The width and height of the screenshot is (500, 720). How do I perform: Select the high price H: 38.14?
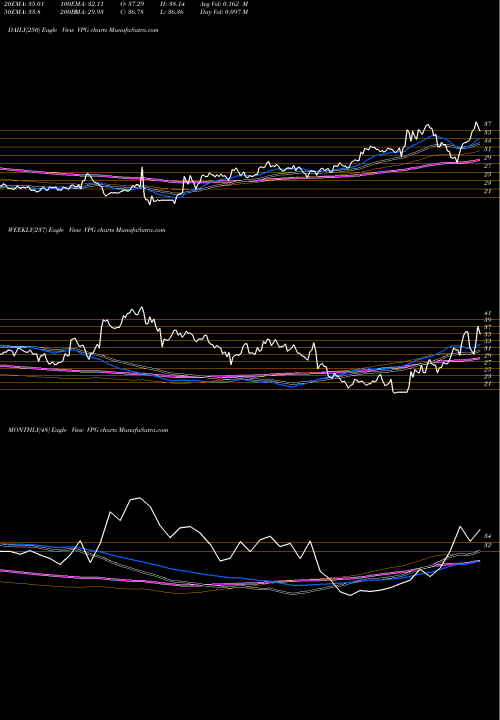pyautogui.click(x=174, y=4)
